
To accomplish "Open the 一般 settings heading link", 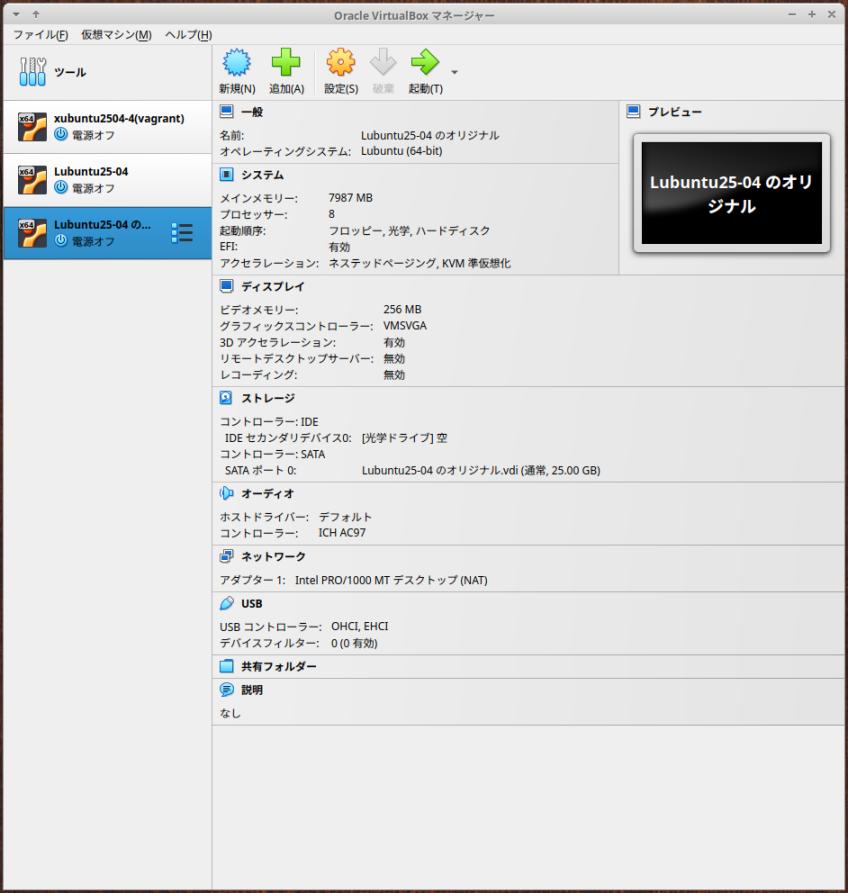I will pyautogui.click(x=252, y=112).
